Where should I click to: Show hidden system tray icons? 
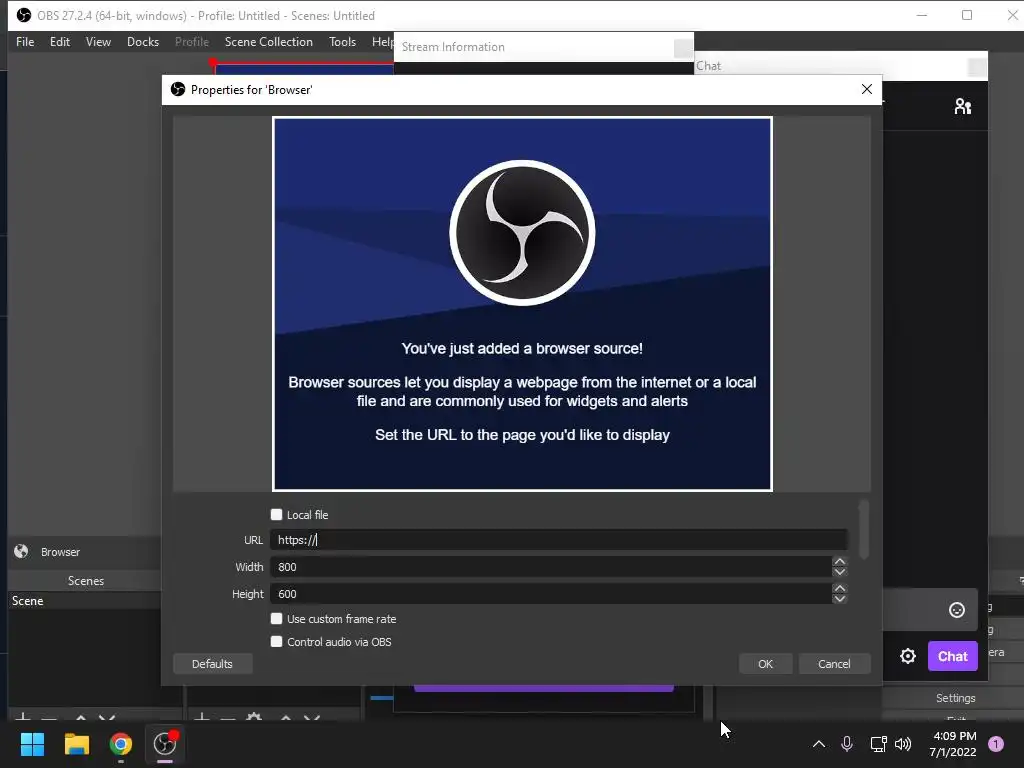click(x=818, y=744)
